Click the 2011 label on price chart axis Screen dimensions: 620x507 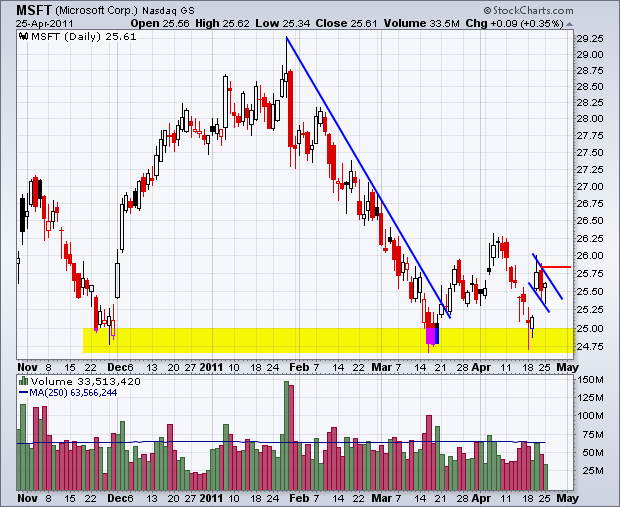(212, 367)
